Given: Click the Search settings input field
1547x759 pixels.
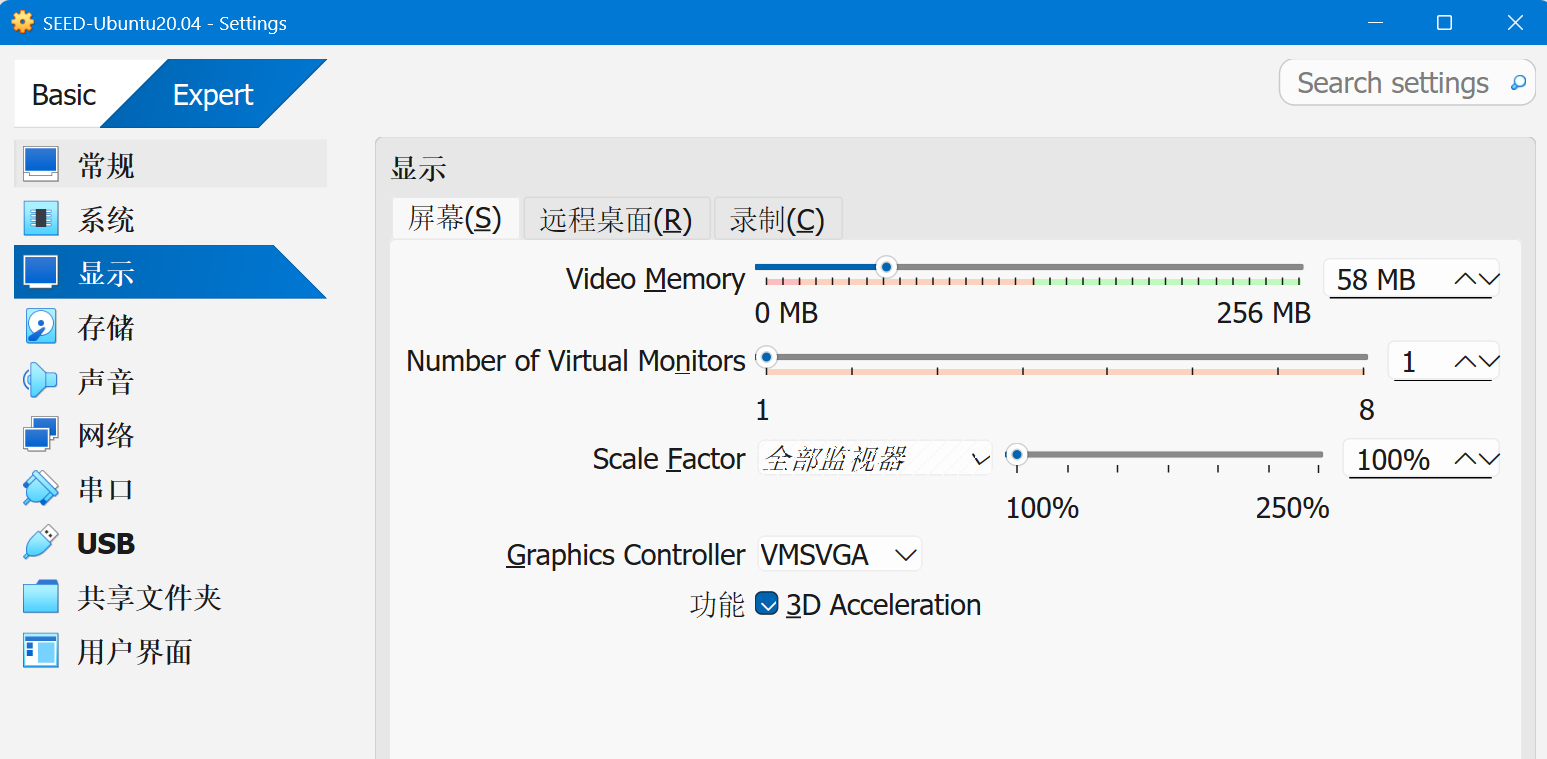Looking at the screenshot, I should pyautogui.click(x=1392, y=83).
